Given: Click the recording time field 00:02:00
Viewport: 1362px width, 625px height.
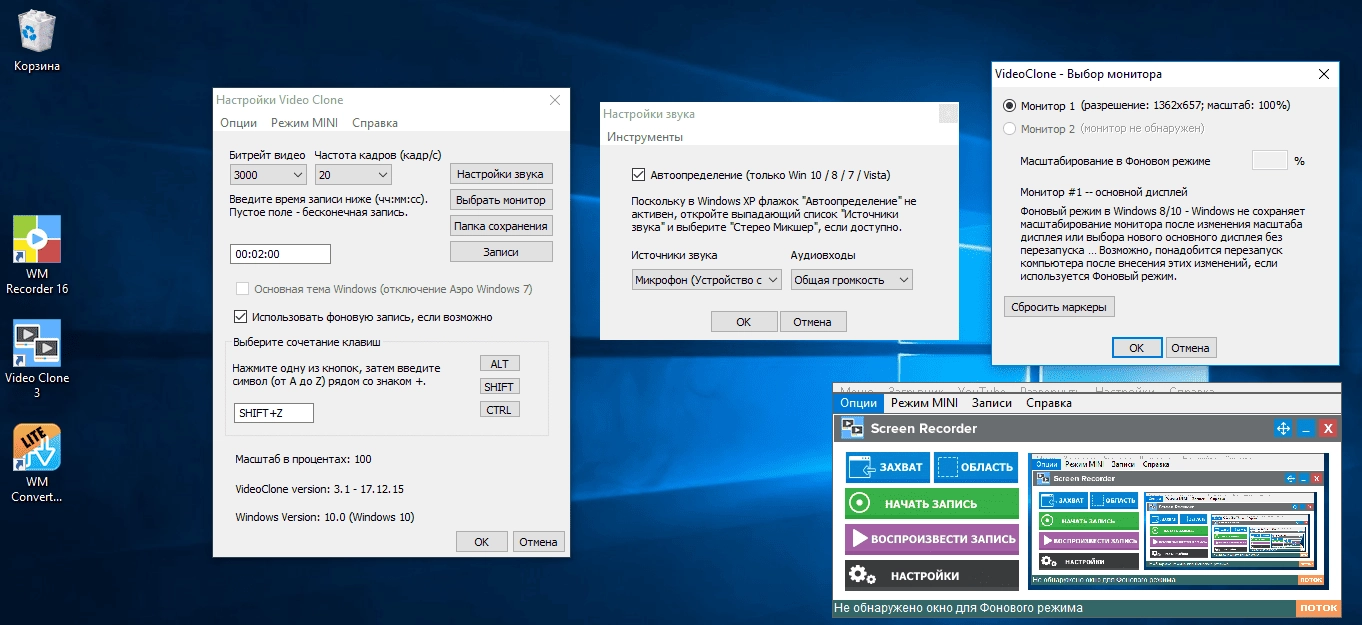Looking at the screenshot, I should coord(280,254).
